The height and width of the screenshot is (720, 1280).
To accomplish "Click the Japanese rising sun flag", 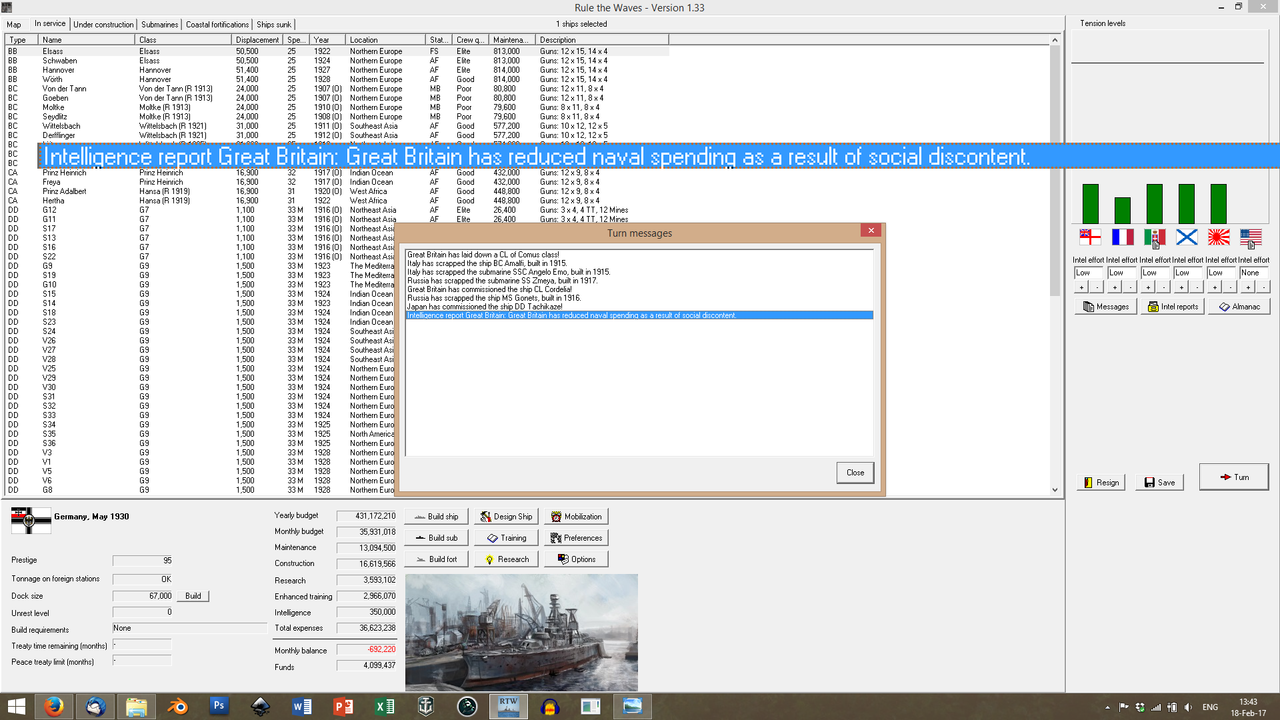I will [1218, 236].
